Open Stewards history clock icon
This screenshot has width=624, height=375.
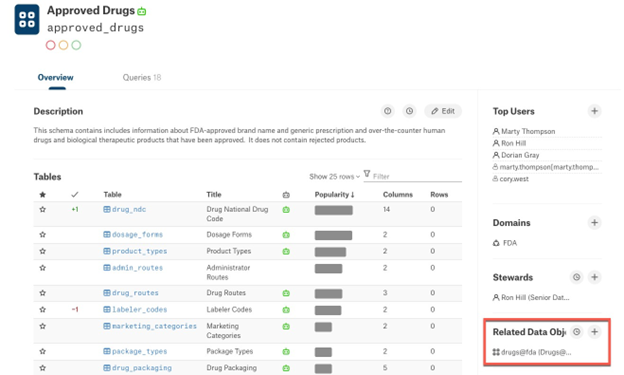pyautogui.click(x=576, y=277)
